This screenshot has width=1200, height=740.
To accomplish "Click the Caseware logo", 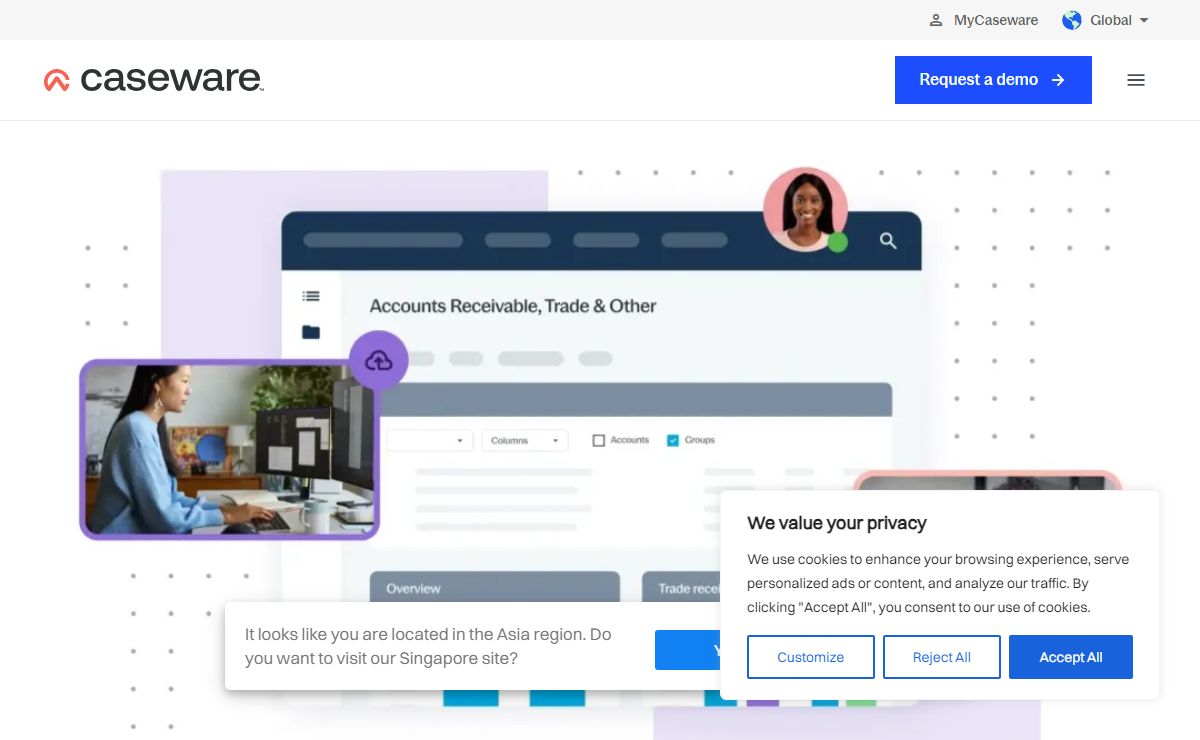I will point(154,80).
